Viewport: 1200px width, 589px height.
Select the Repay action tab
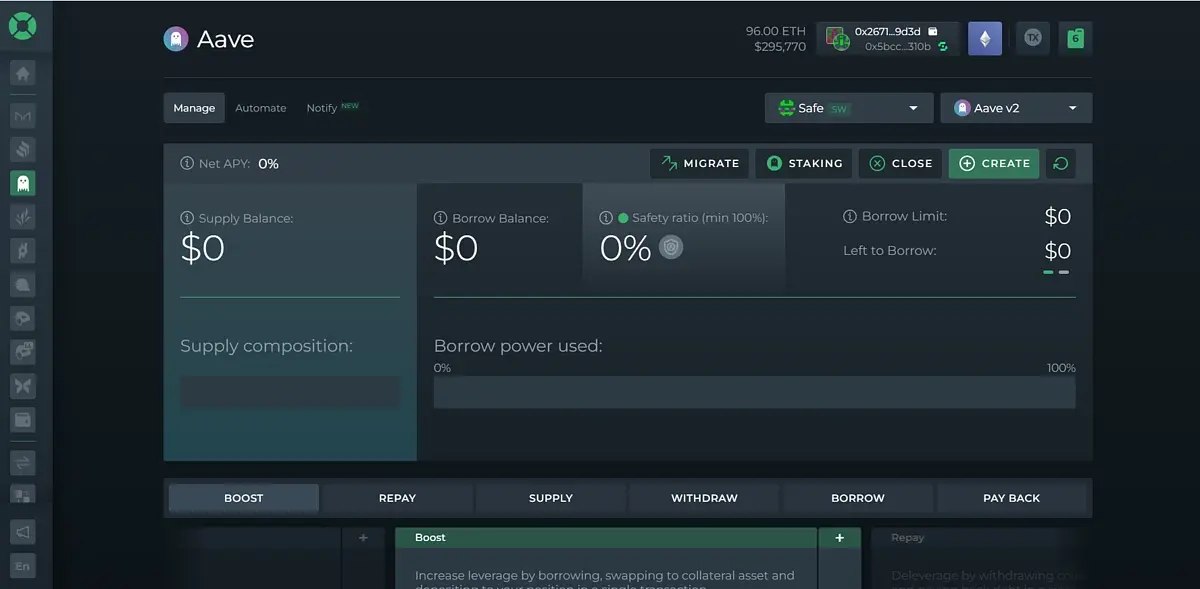397,498
